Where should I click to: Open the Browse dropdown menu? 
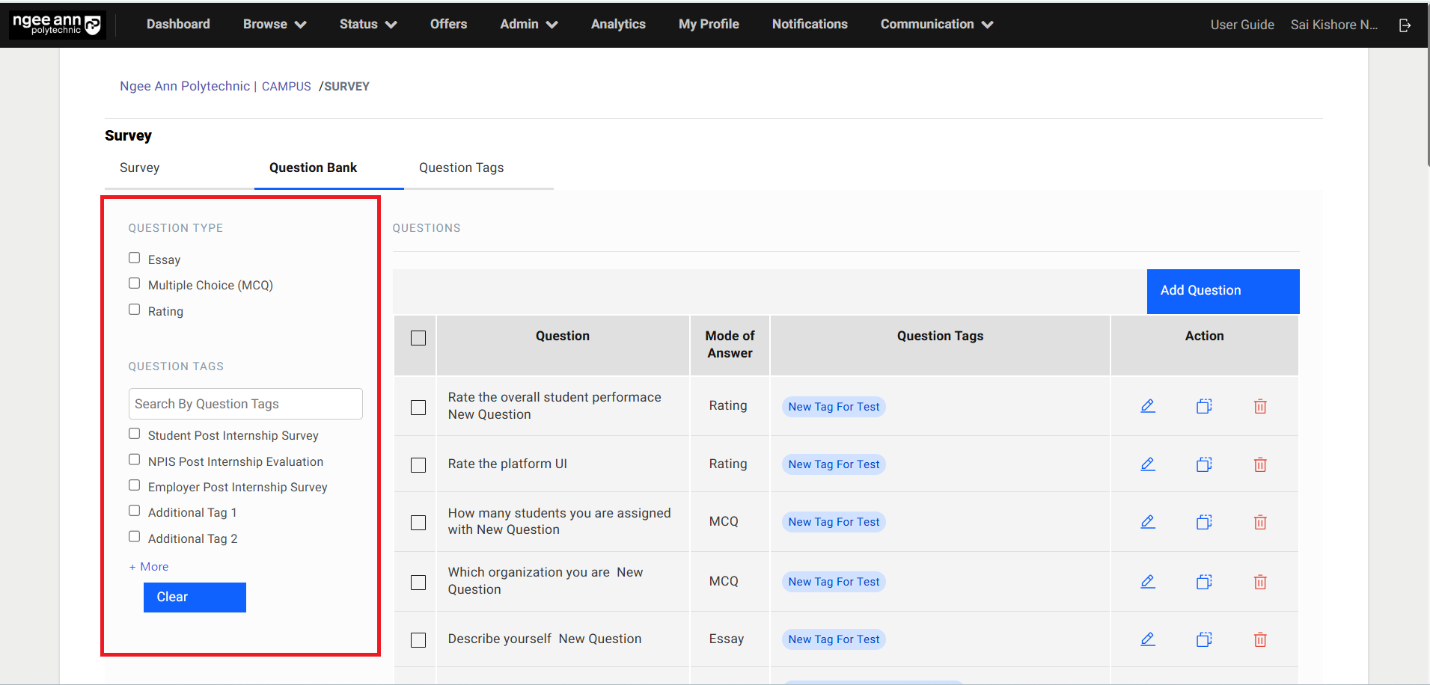[x=274, y=24]
